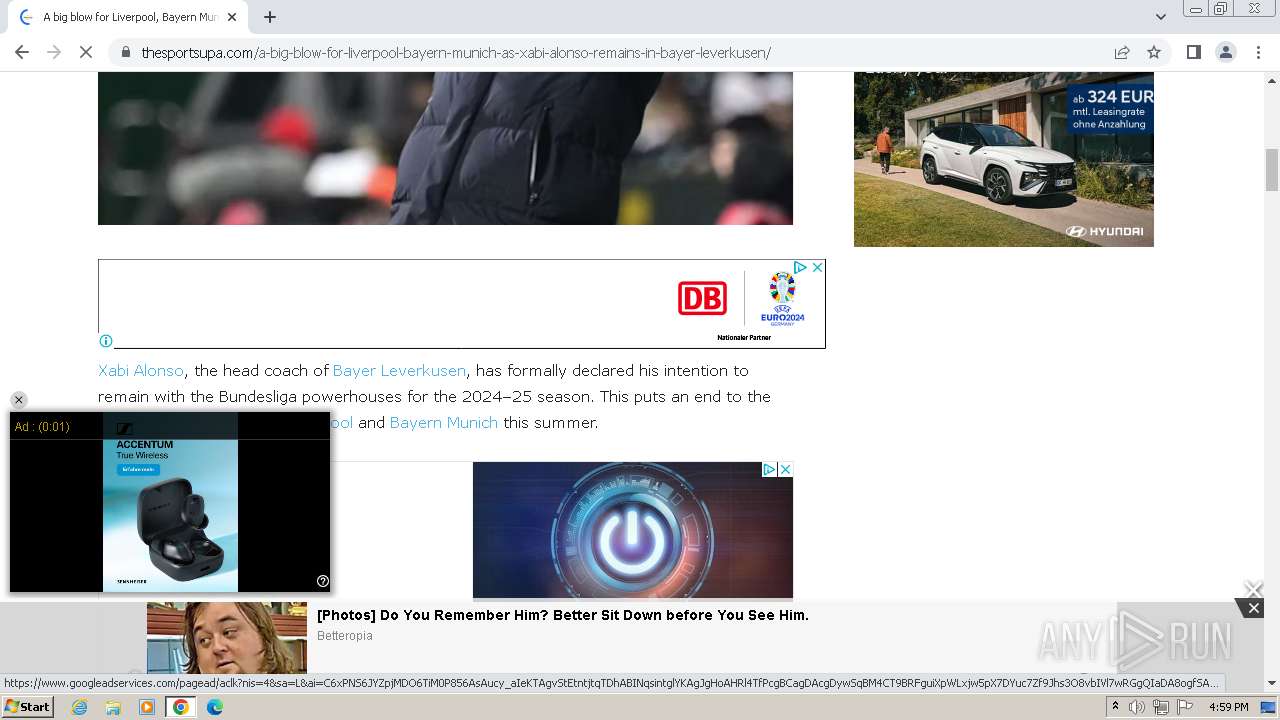Viewport: 1280px width, 720px height.
Task: Click the DB logo in banner
Action: tap(702, 298)
